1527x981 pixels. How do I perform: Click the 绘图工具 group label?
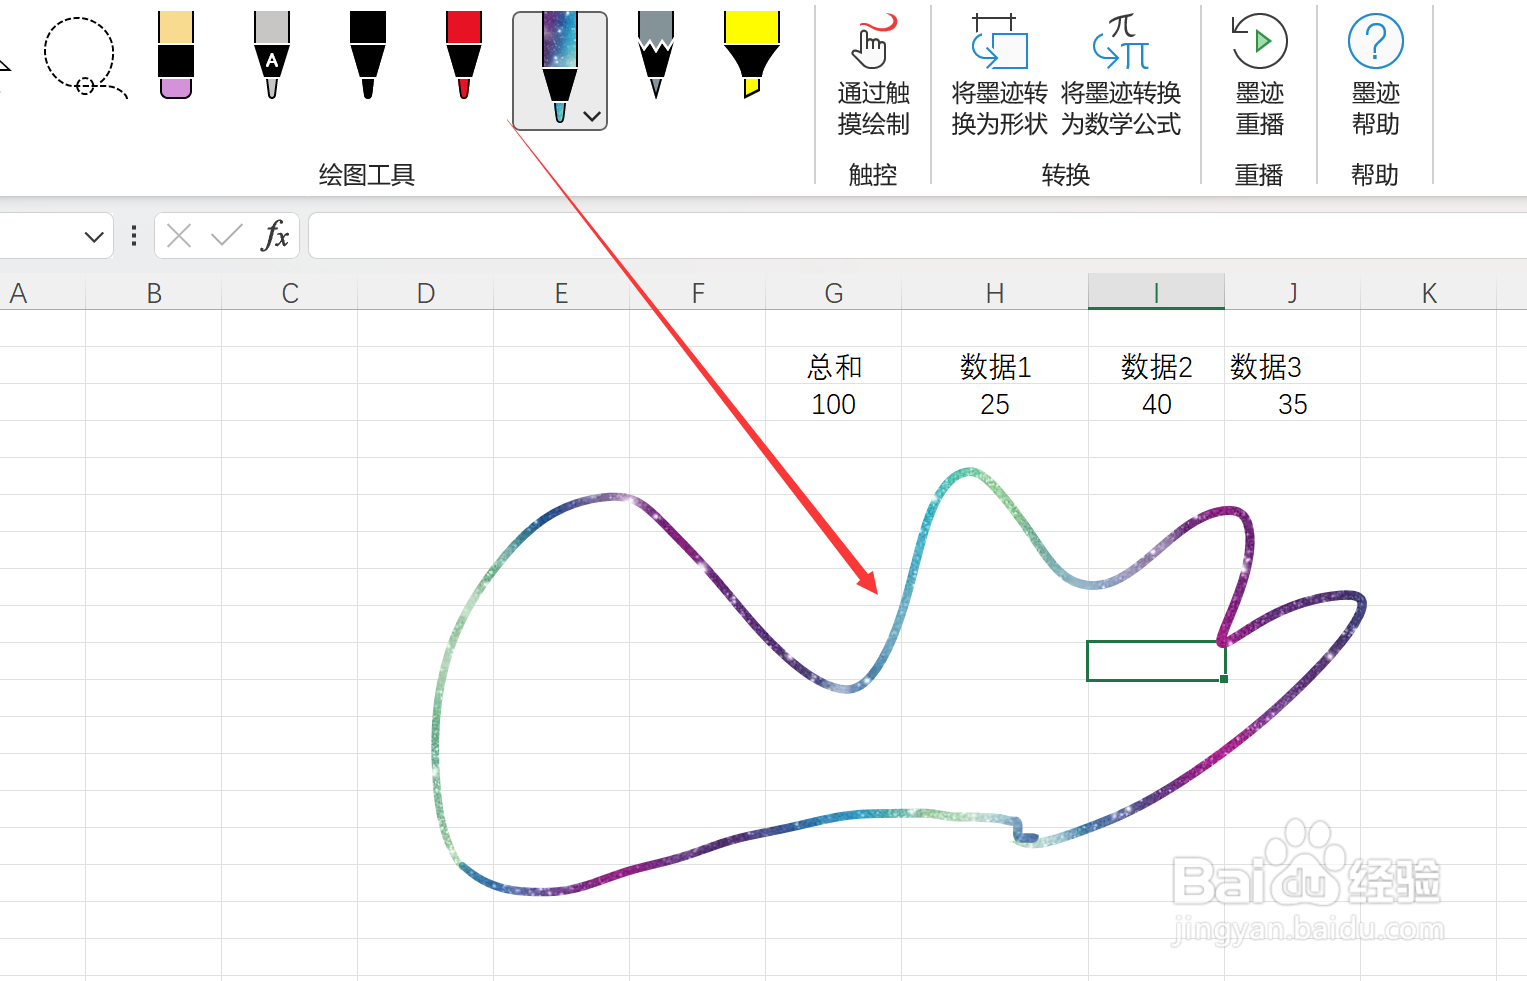click(x=366, y=174)
